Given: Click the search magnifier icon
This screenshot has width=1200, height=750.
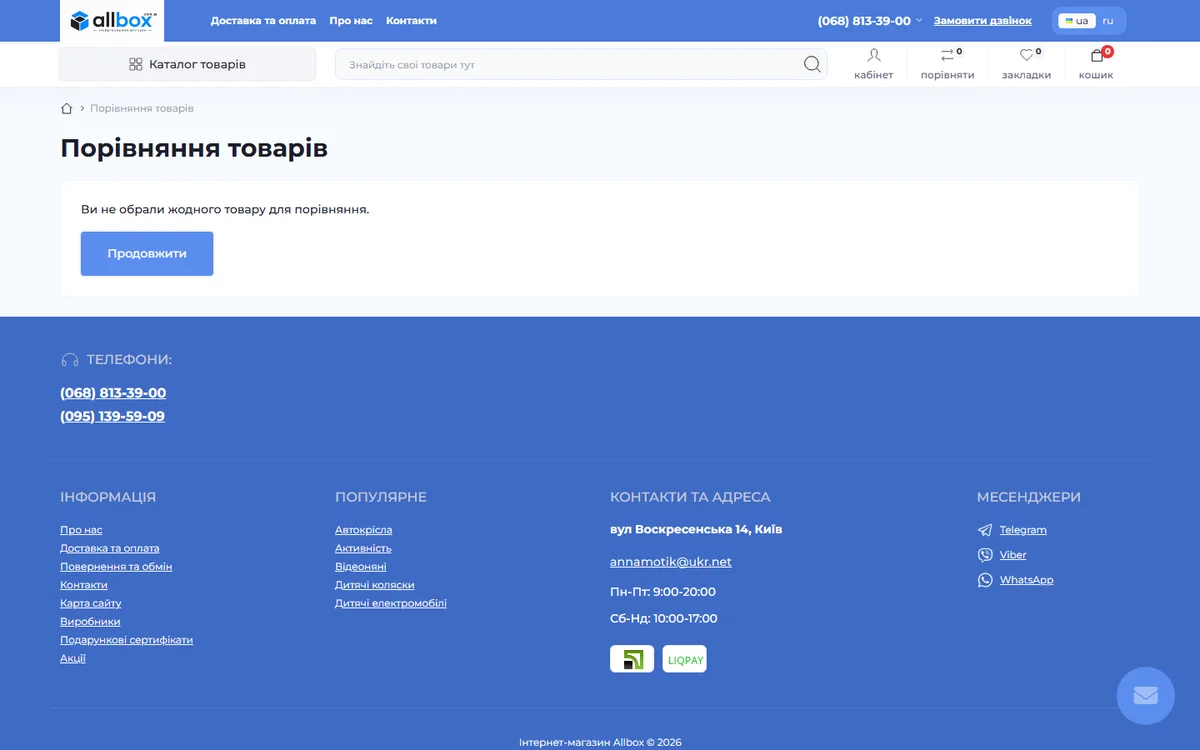Looking at the screenshot, I should (x=812, y=64).
